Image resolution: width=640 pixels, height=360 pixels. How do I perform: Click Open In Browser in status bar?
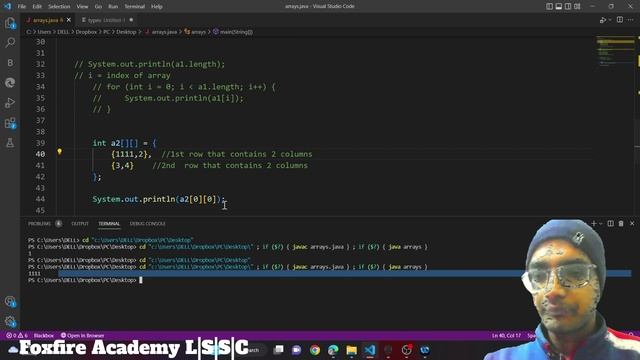pos(82,336)
